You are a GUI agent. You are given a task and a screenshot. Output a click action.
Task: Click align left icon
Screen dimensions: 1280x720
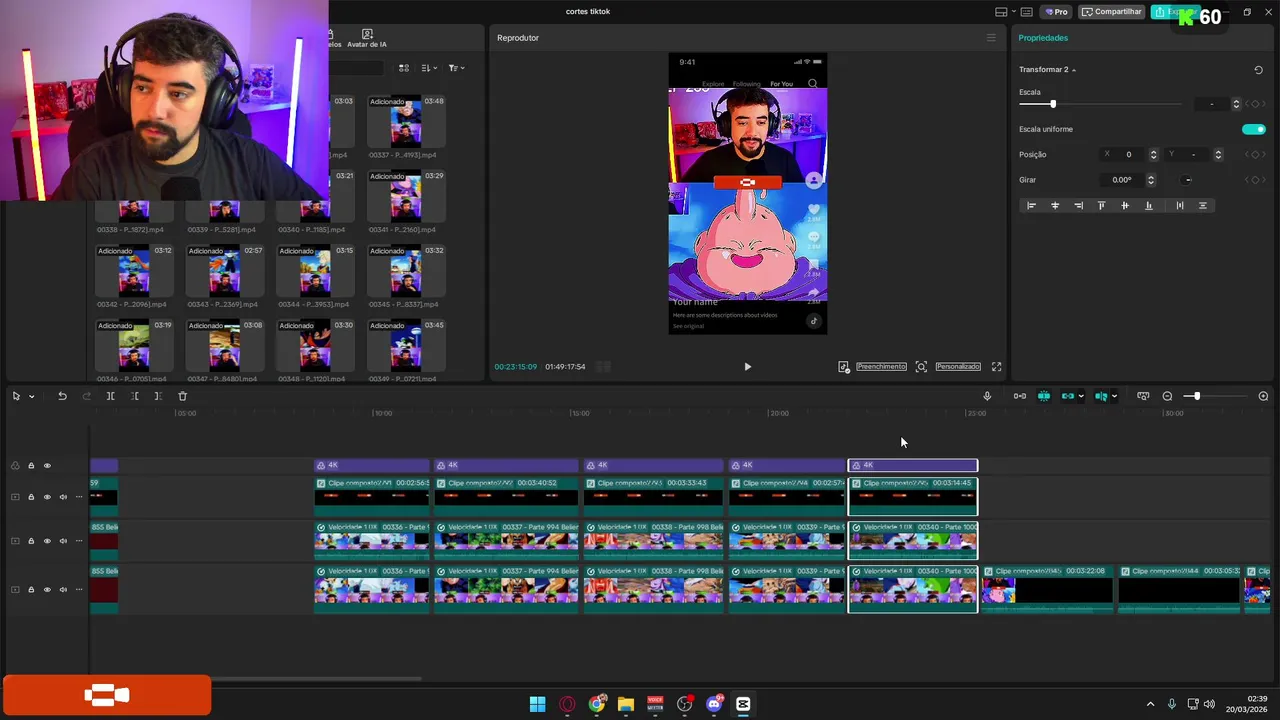coord(1031,206)
